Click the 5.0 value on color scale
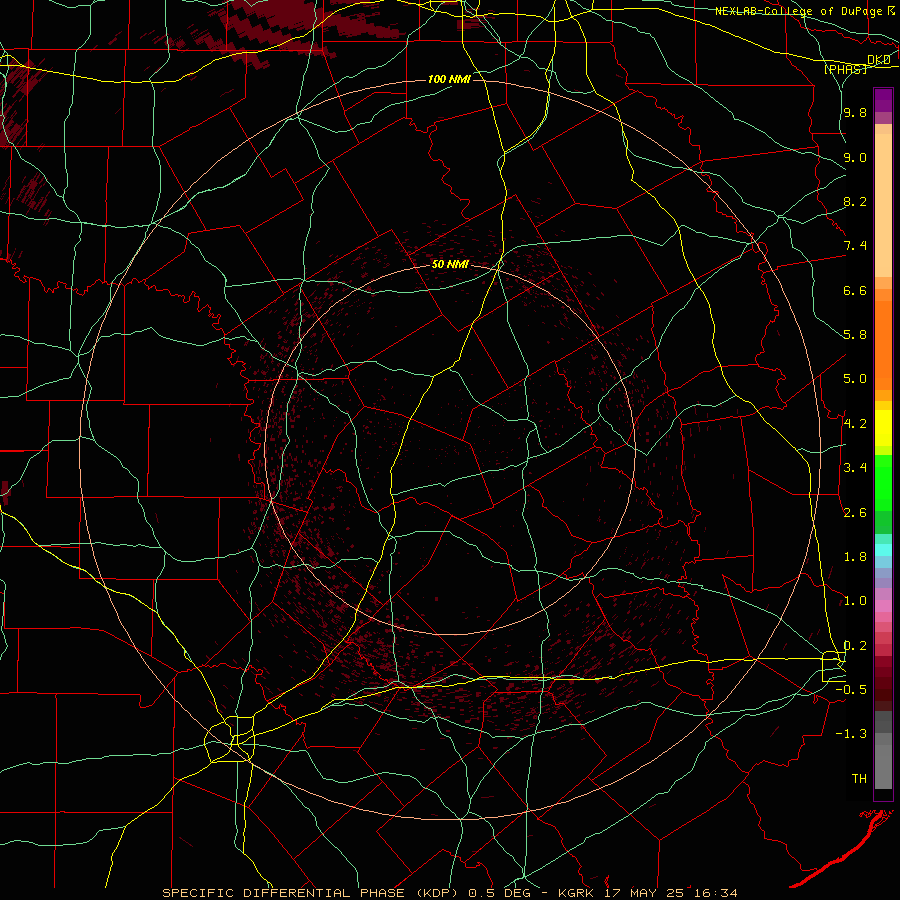 [855, 379]
